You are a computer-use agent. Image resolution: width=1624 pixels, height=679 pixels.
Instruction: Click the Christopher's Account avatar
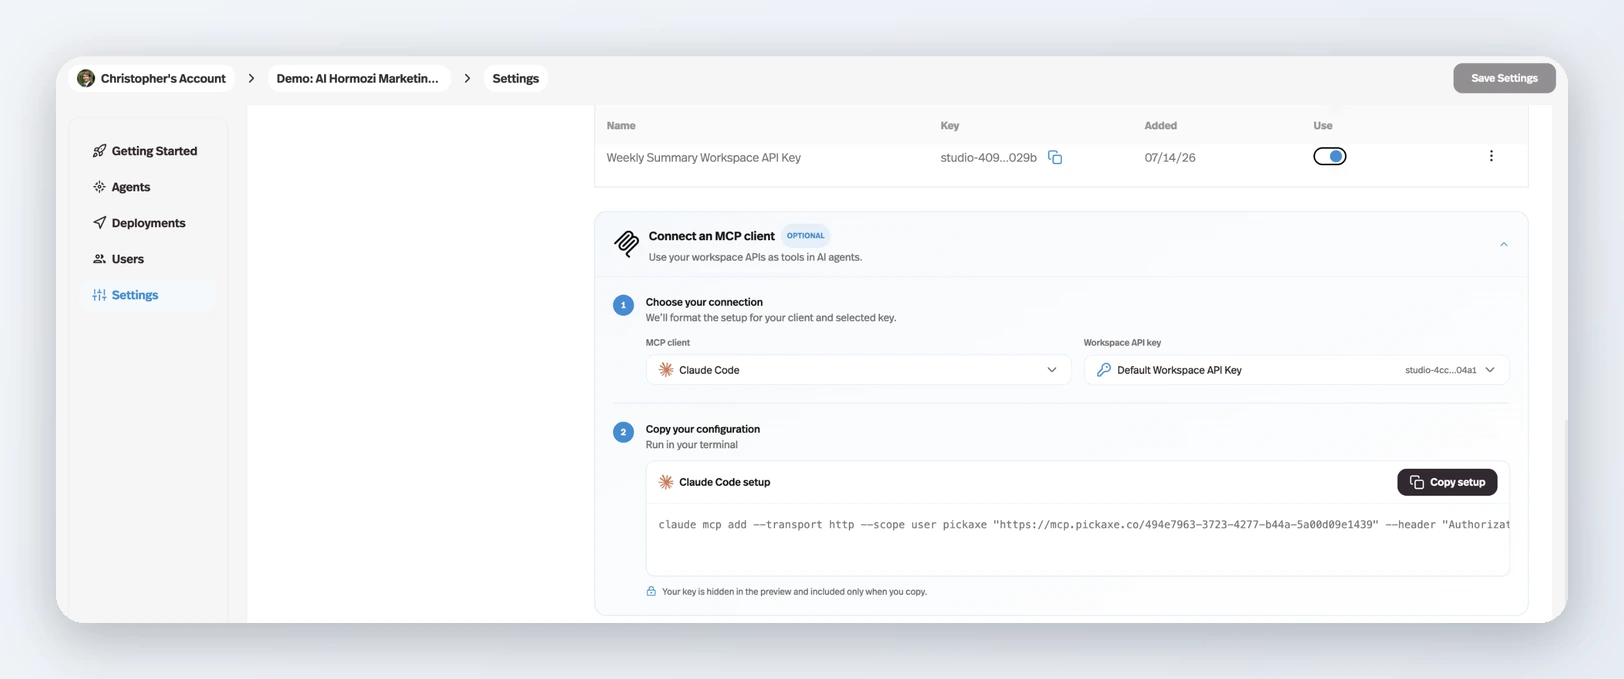tap(86, 78)
